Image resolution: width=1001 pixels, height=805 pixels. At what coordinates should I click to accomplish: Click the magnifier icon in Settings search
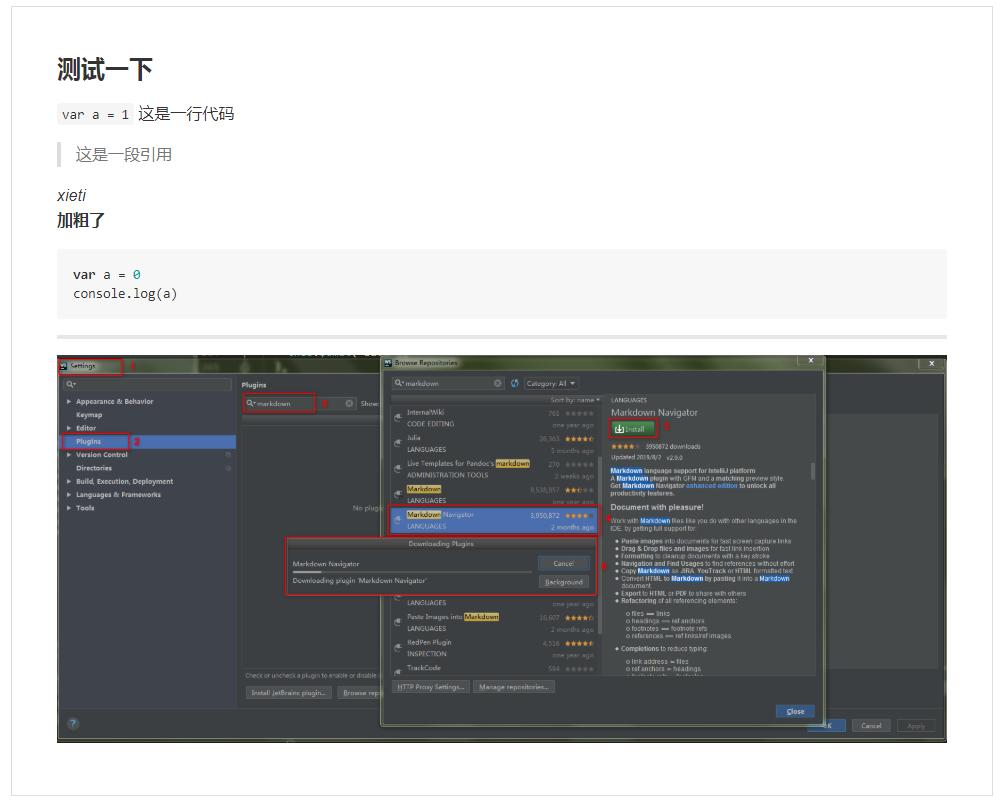(x=70, y=384)
